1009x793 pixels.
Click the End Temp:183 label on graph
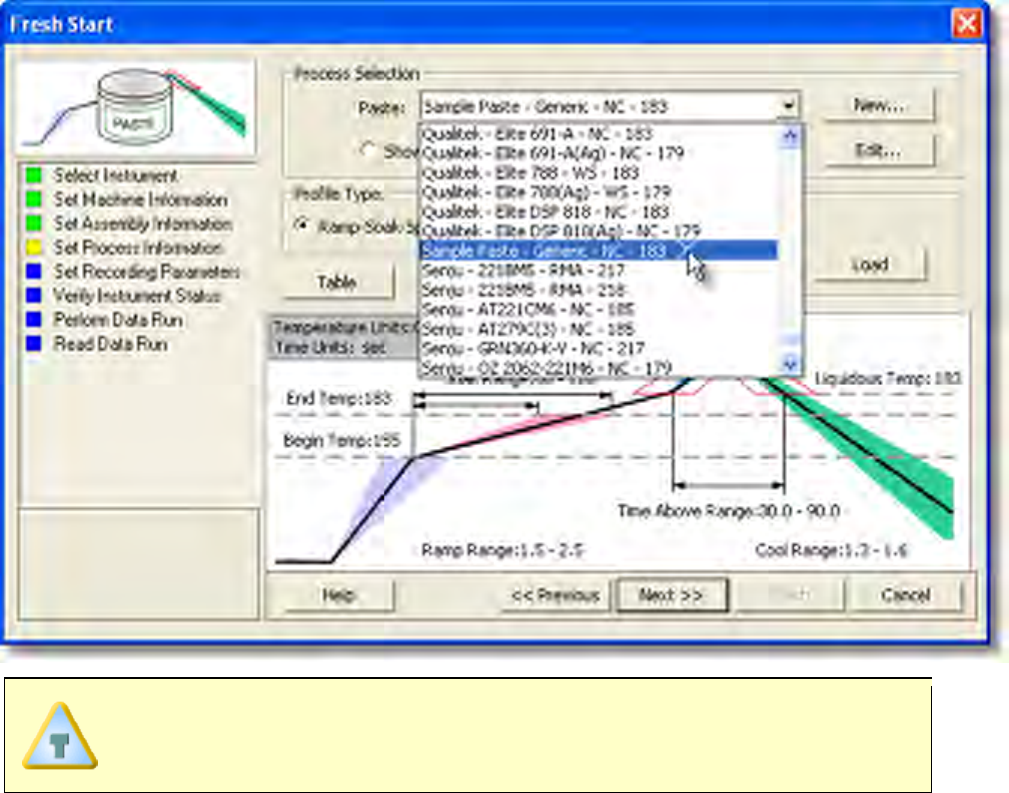pyautogui.click(x=338, y=398)
